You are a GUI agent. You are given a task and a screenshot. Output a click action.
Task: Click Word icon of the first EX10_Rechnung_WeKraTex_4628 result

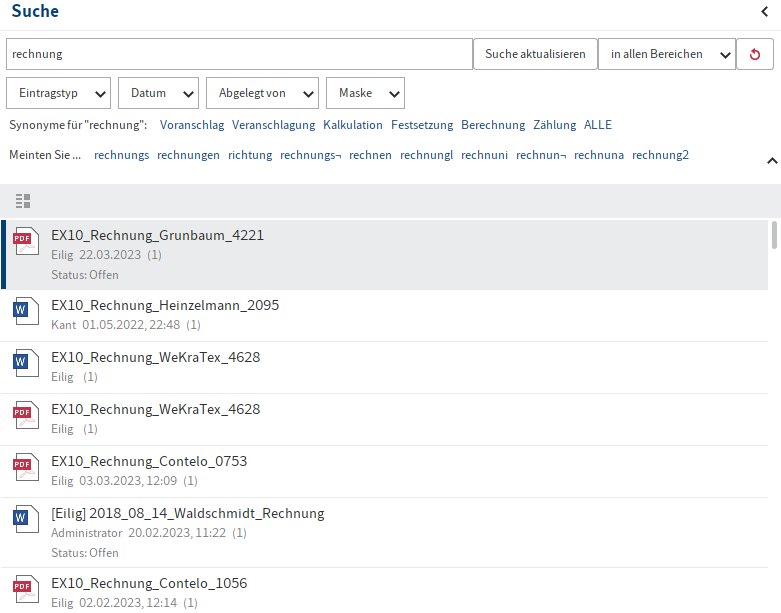[26, 363]
